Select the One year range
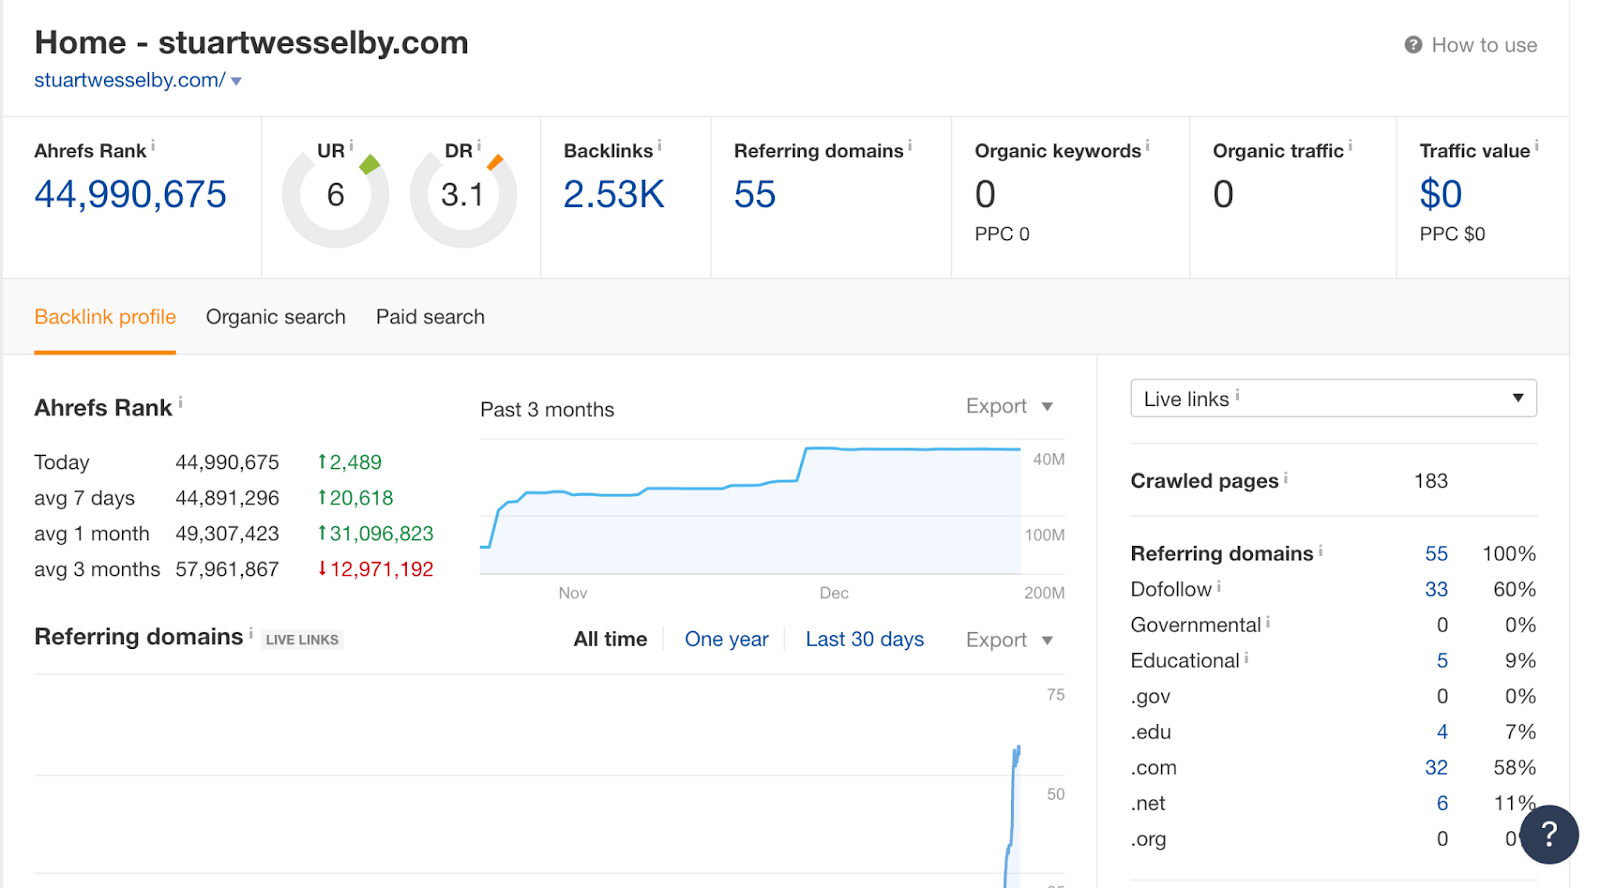The height and width of the screenshot is (888, 1600). [x=727, y=639]
